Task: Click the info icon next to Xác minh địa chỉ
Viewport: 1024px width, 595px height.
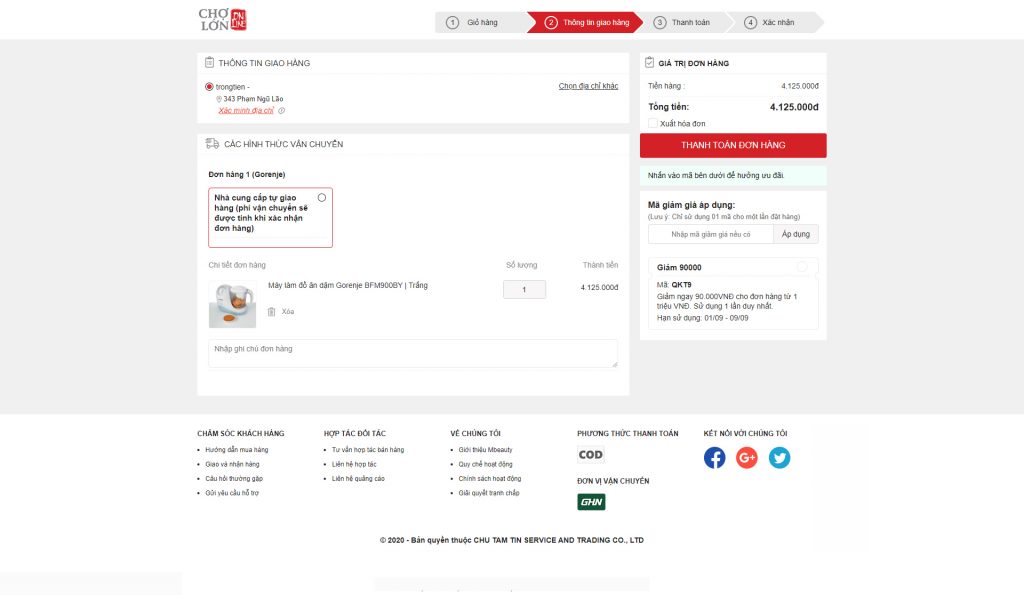Action: (x=281, y=110)
